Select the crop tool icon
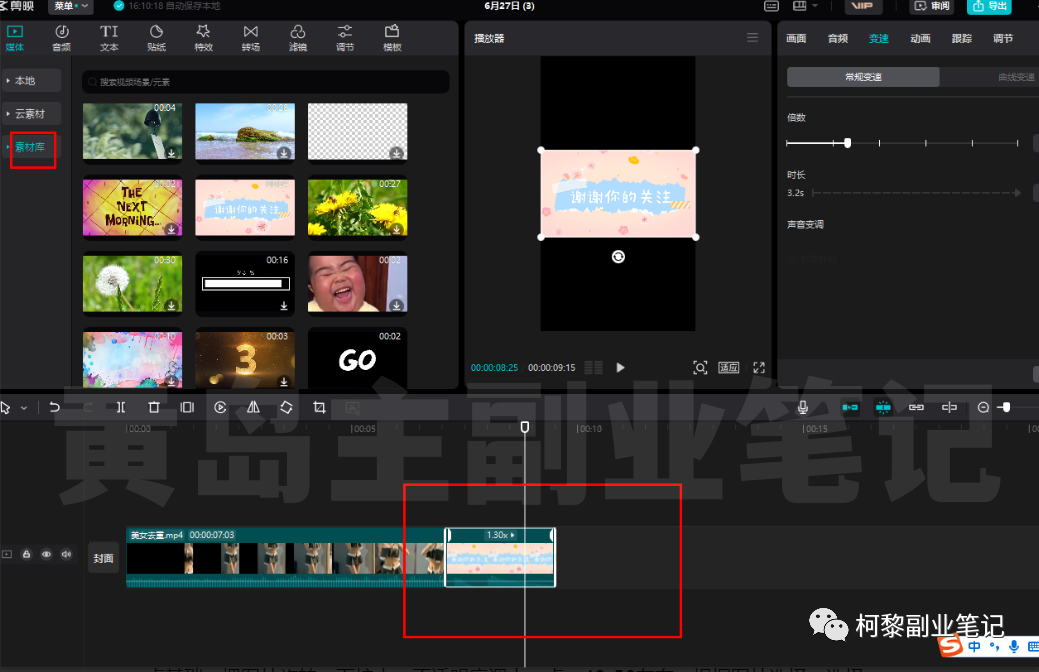1039x672 pixels. coord(319,407)
